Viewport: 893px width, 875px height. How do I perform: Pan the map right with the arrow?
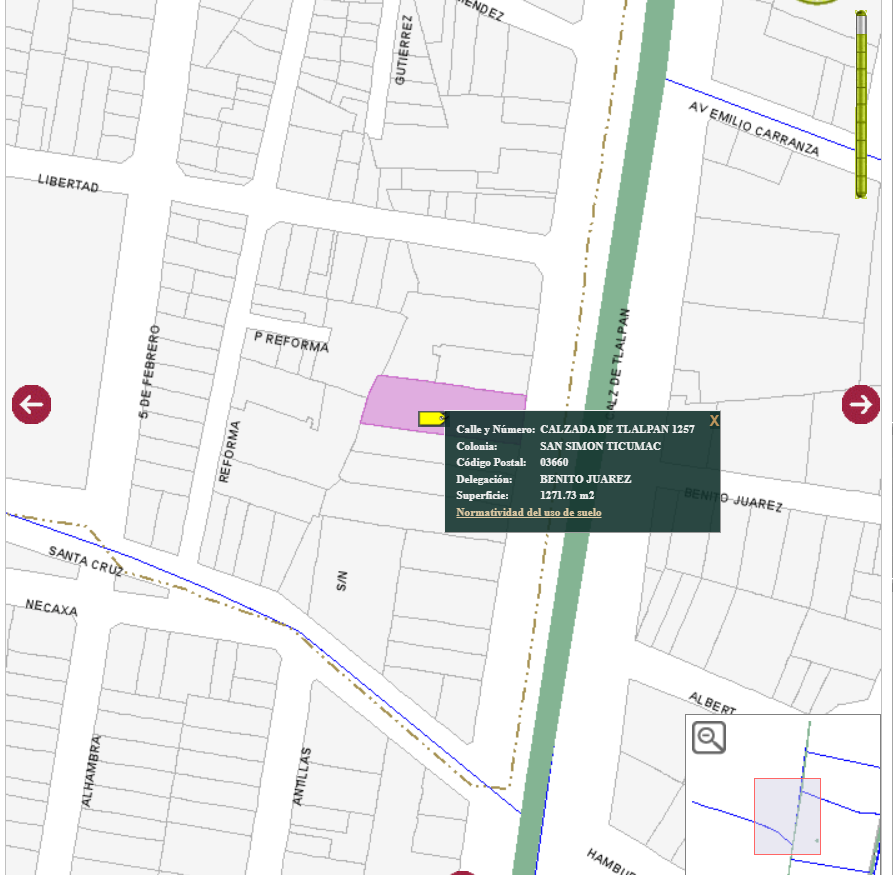[861, 404]
